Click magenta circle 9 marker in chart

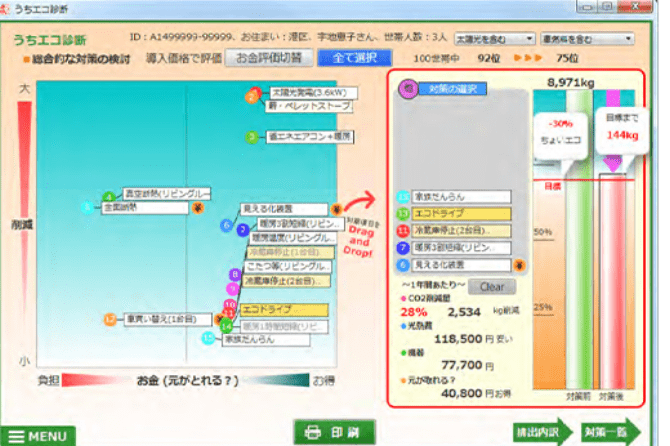[232, 289]
